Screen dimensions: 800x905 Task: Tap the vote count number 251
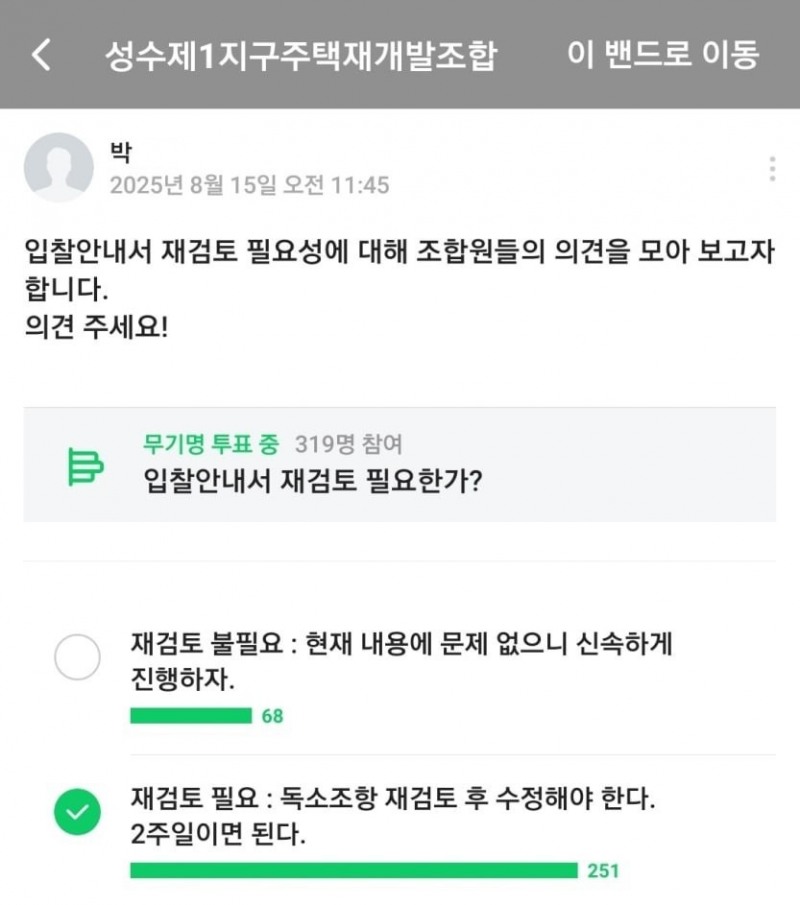click(603, 870)
